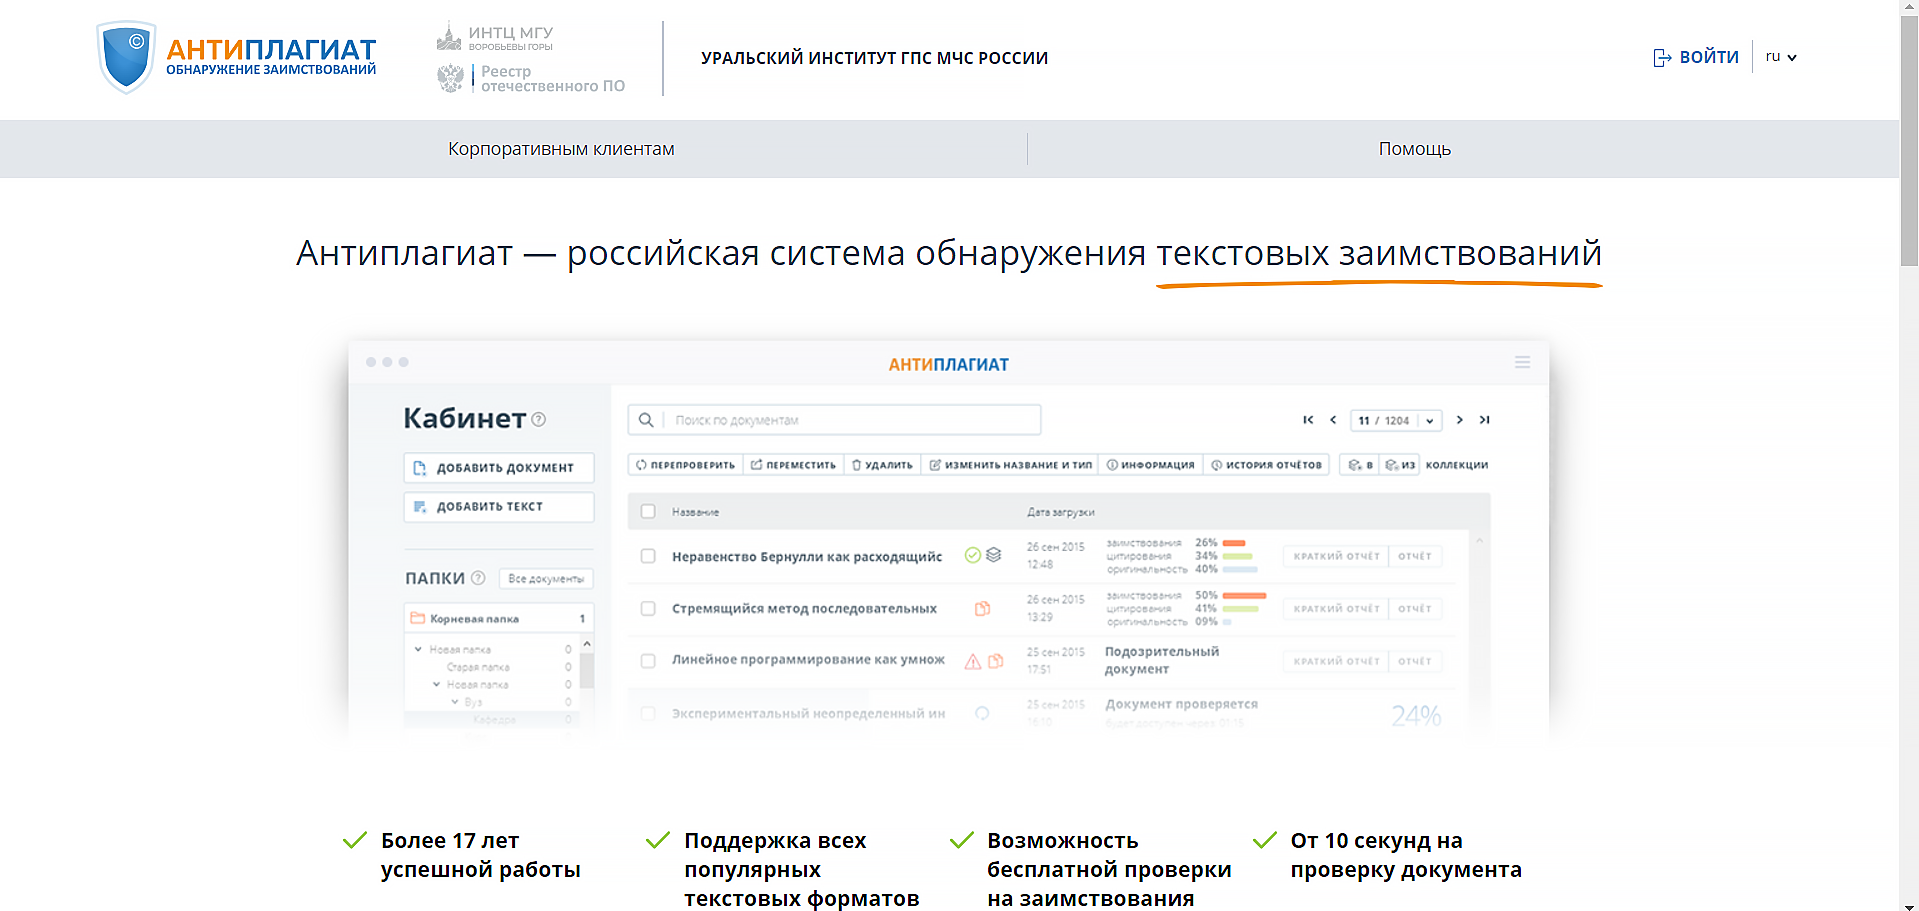1919x911 pixels.
Task: Click the checkmark beside От 10 секунд
Action: point(1265,840)
